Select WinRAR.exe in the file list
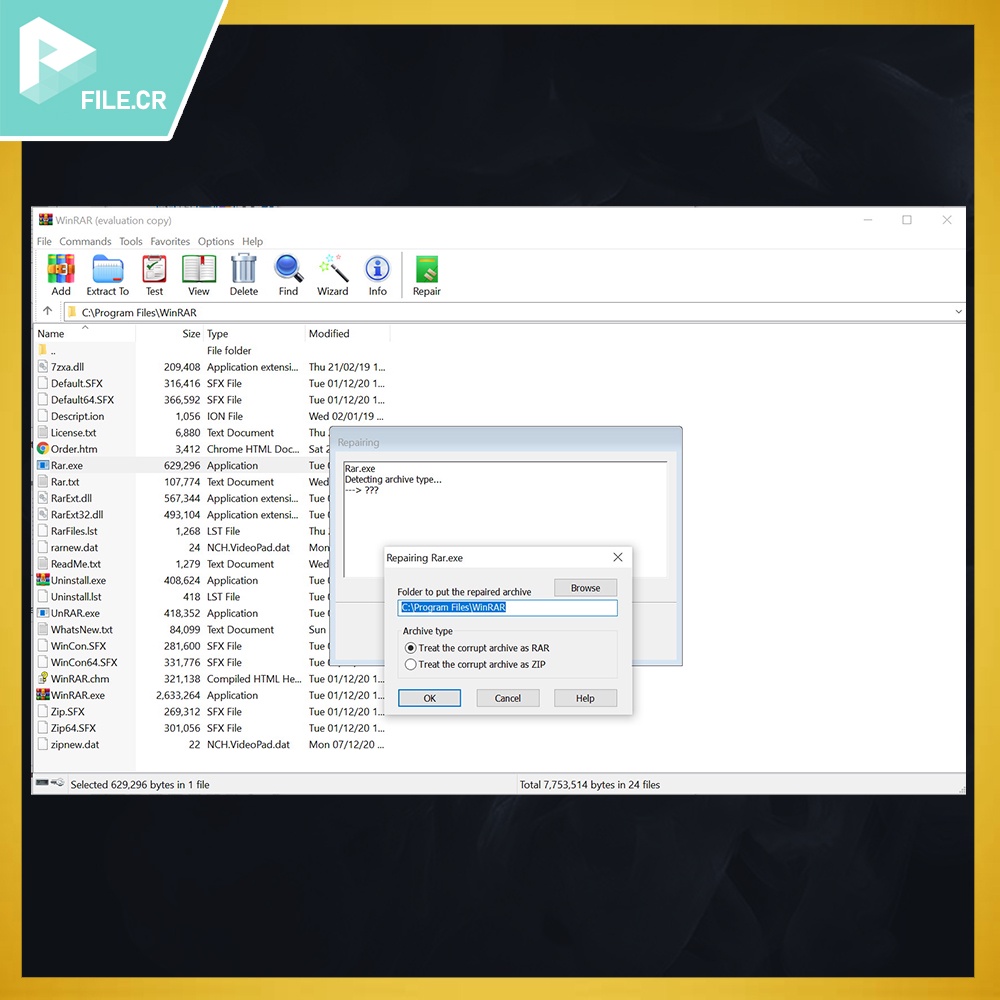The height and width of the screenshot is (1000, 1000). pyautogui.click(x=78, y=695)
